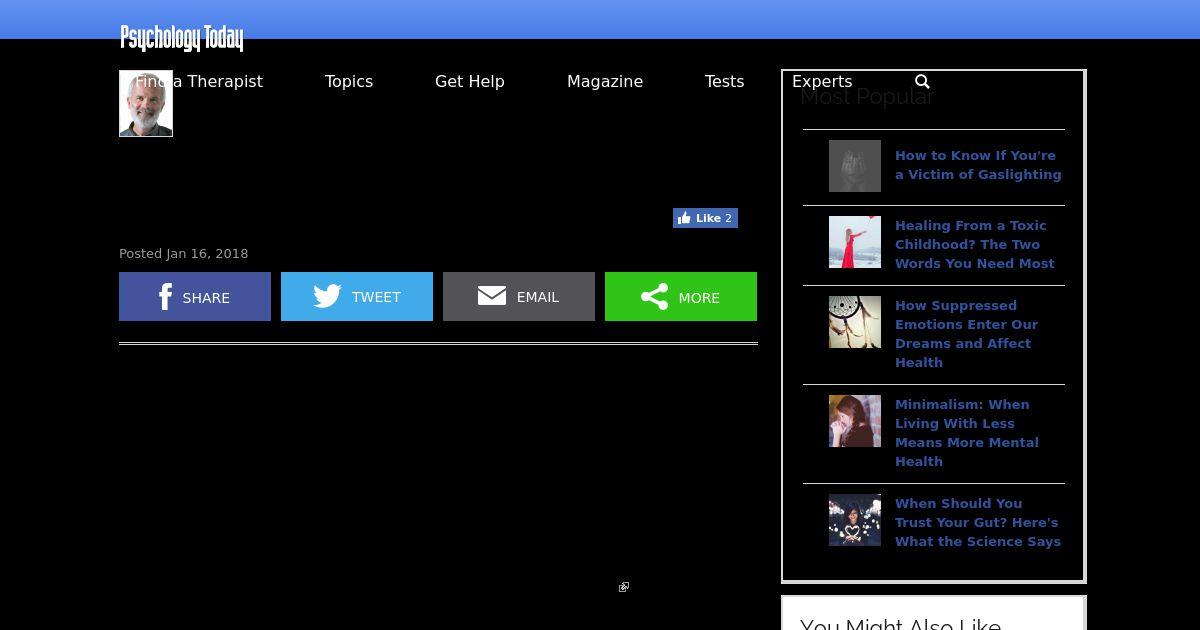Open the More sharing options
Image resolution: width=1200 pixels, height=630 pixels.
[x=681, y=297]
